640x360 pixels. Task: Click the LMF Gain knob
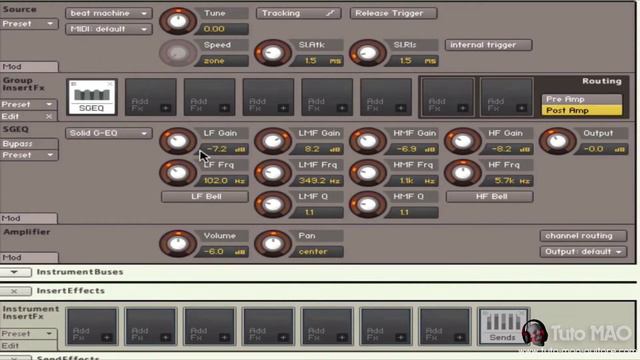[x=273, y=141]
